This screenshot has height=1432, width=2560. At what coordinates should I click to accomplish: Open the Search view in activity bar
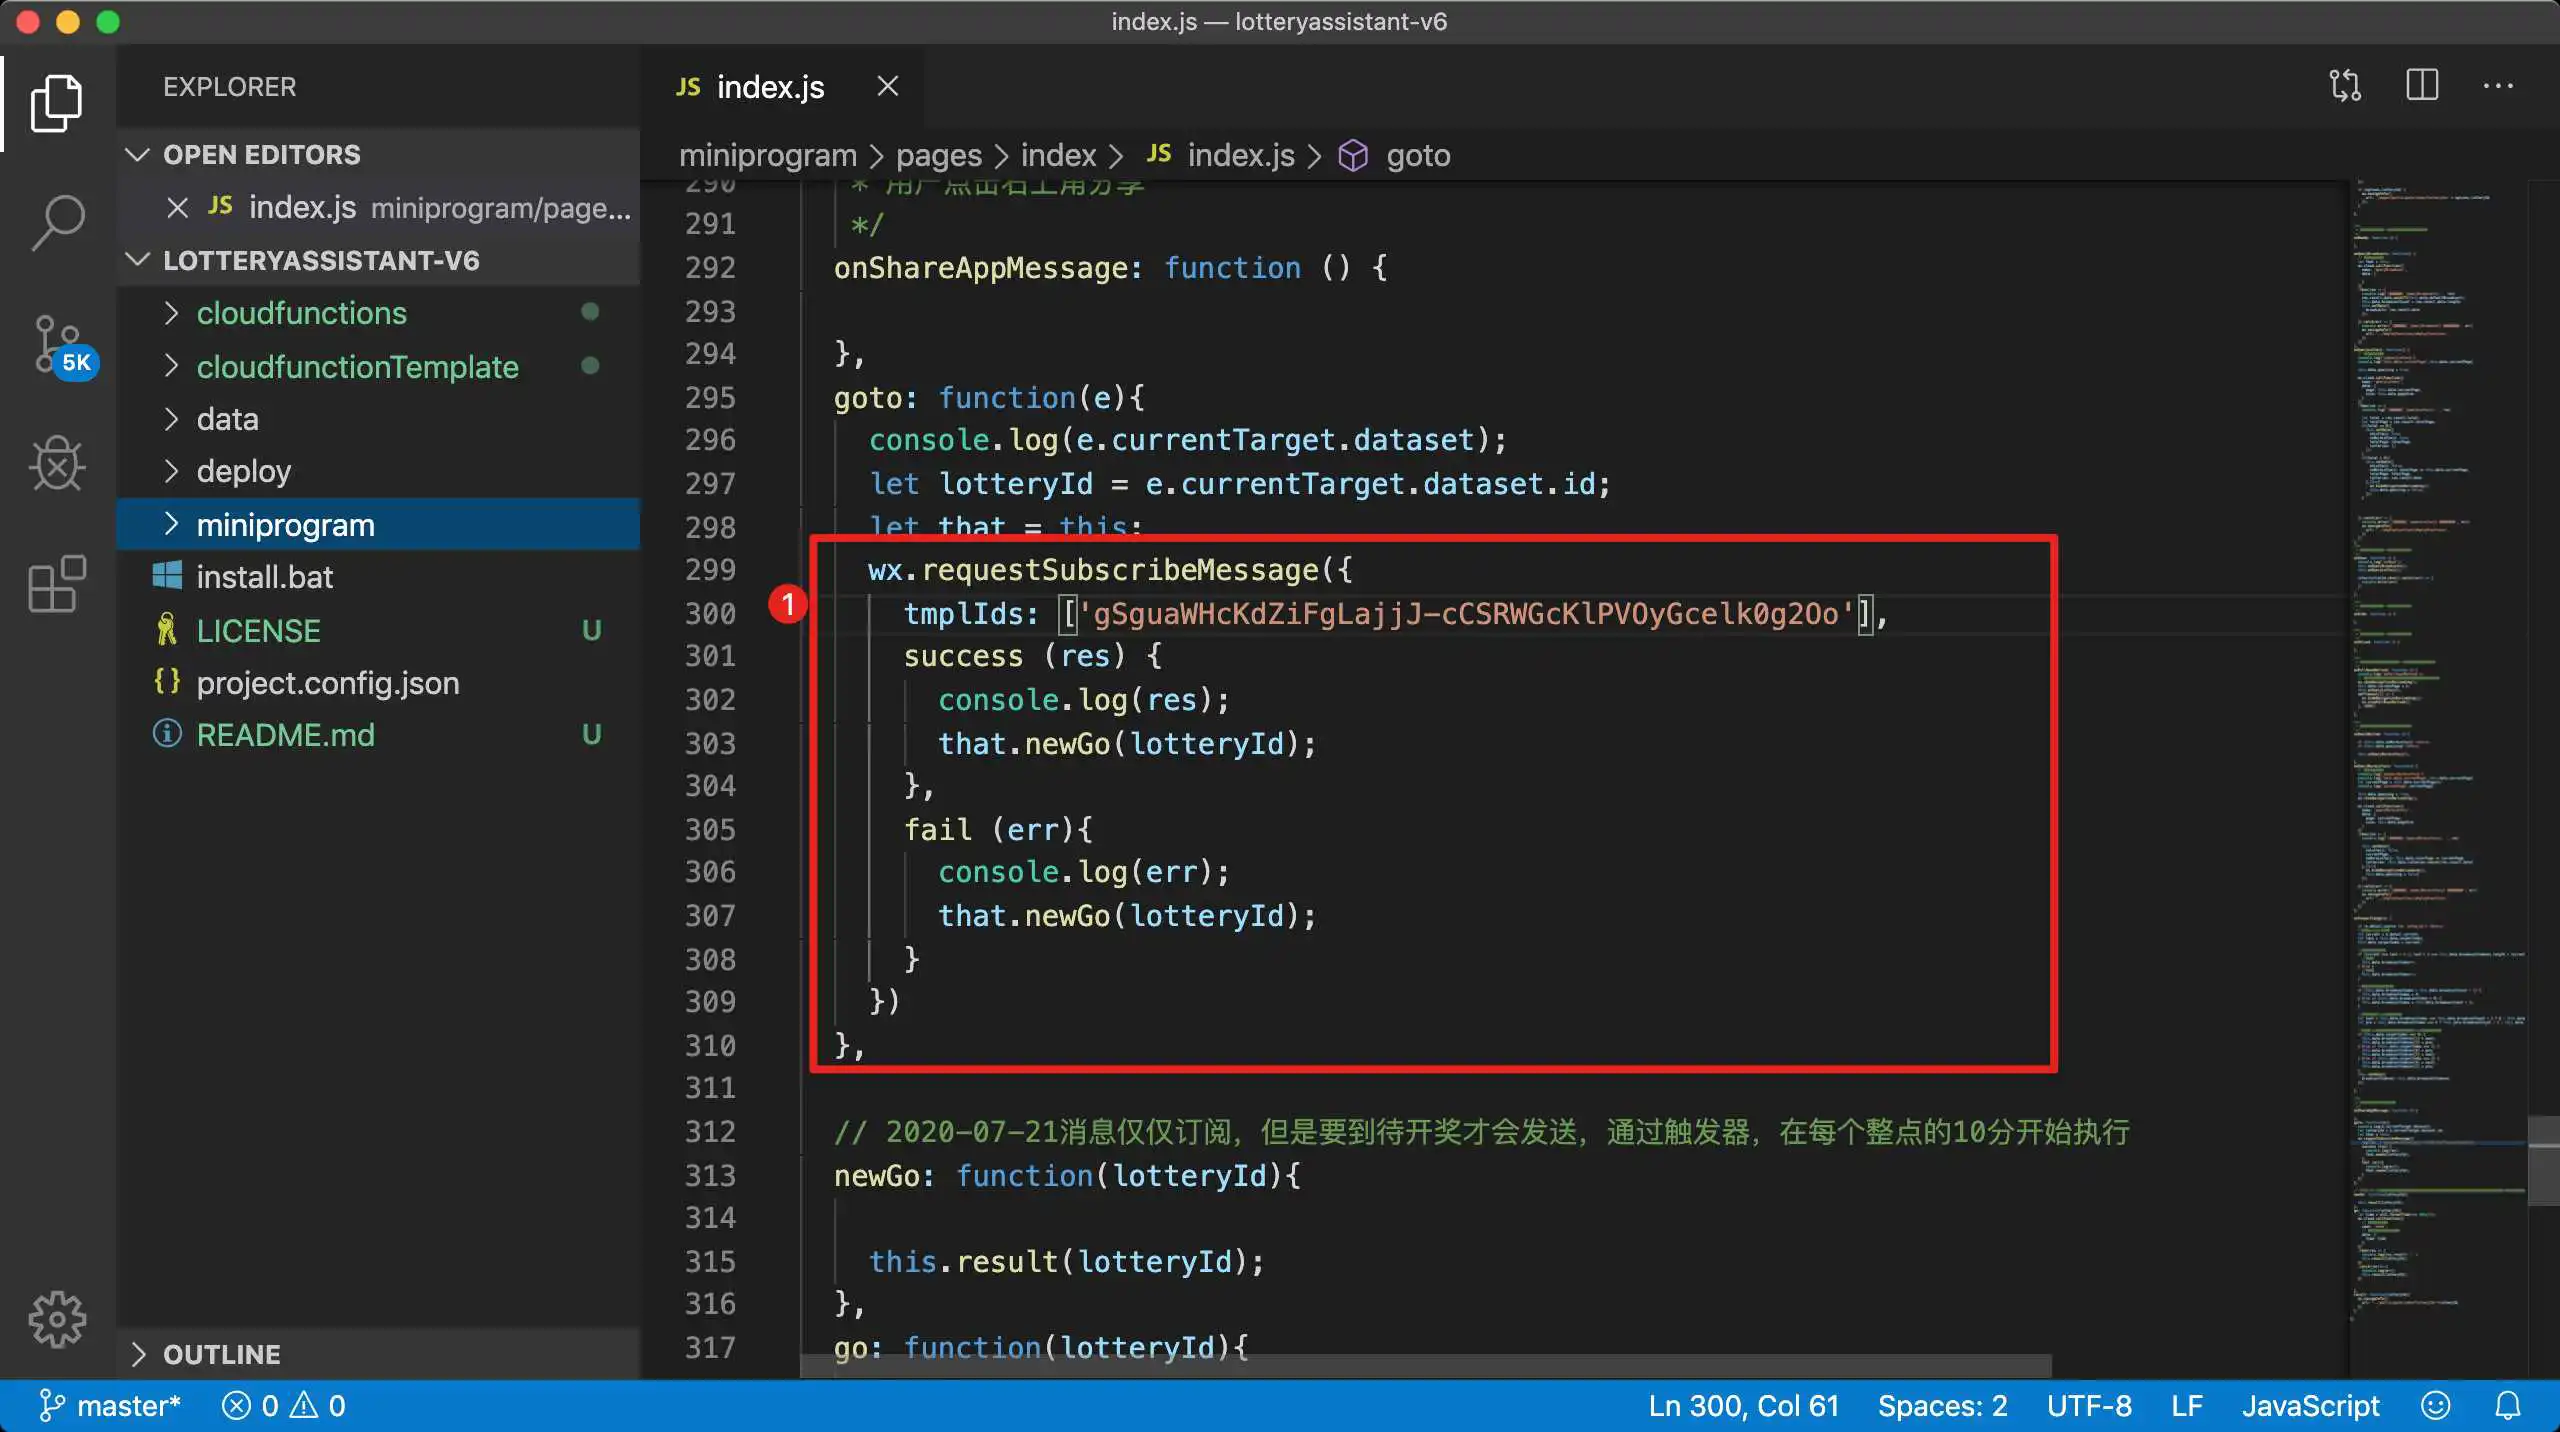coord(57,222)
